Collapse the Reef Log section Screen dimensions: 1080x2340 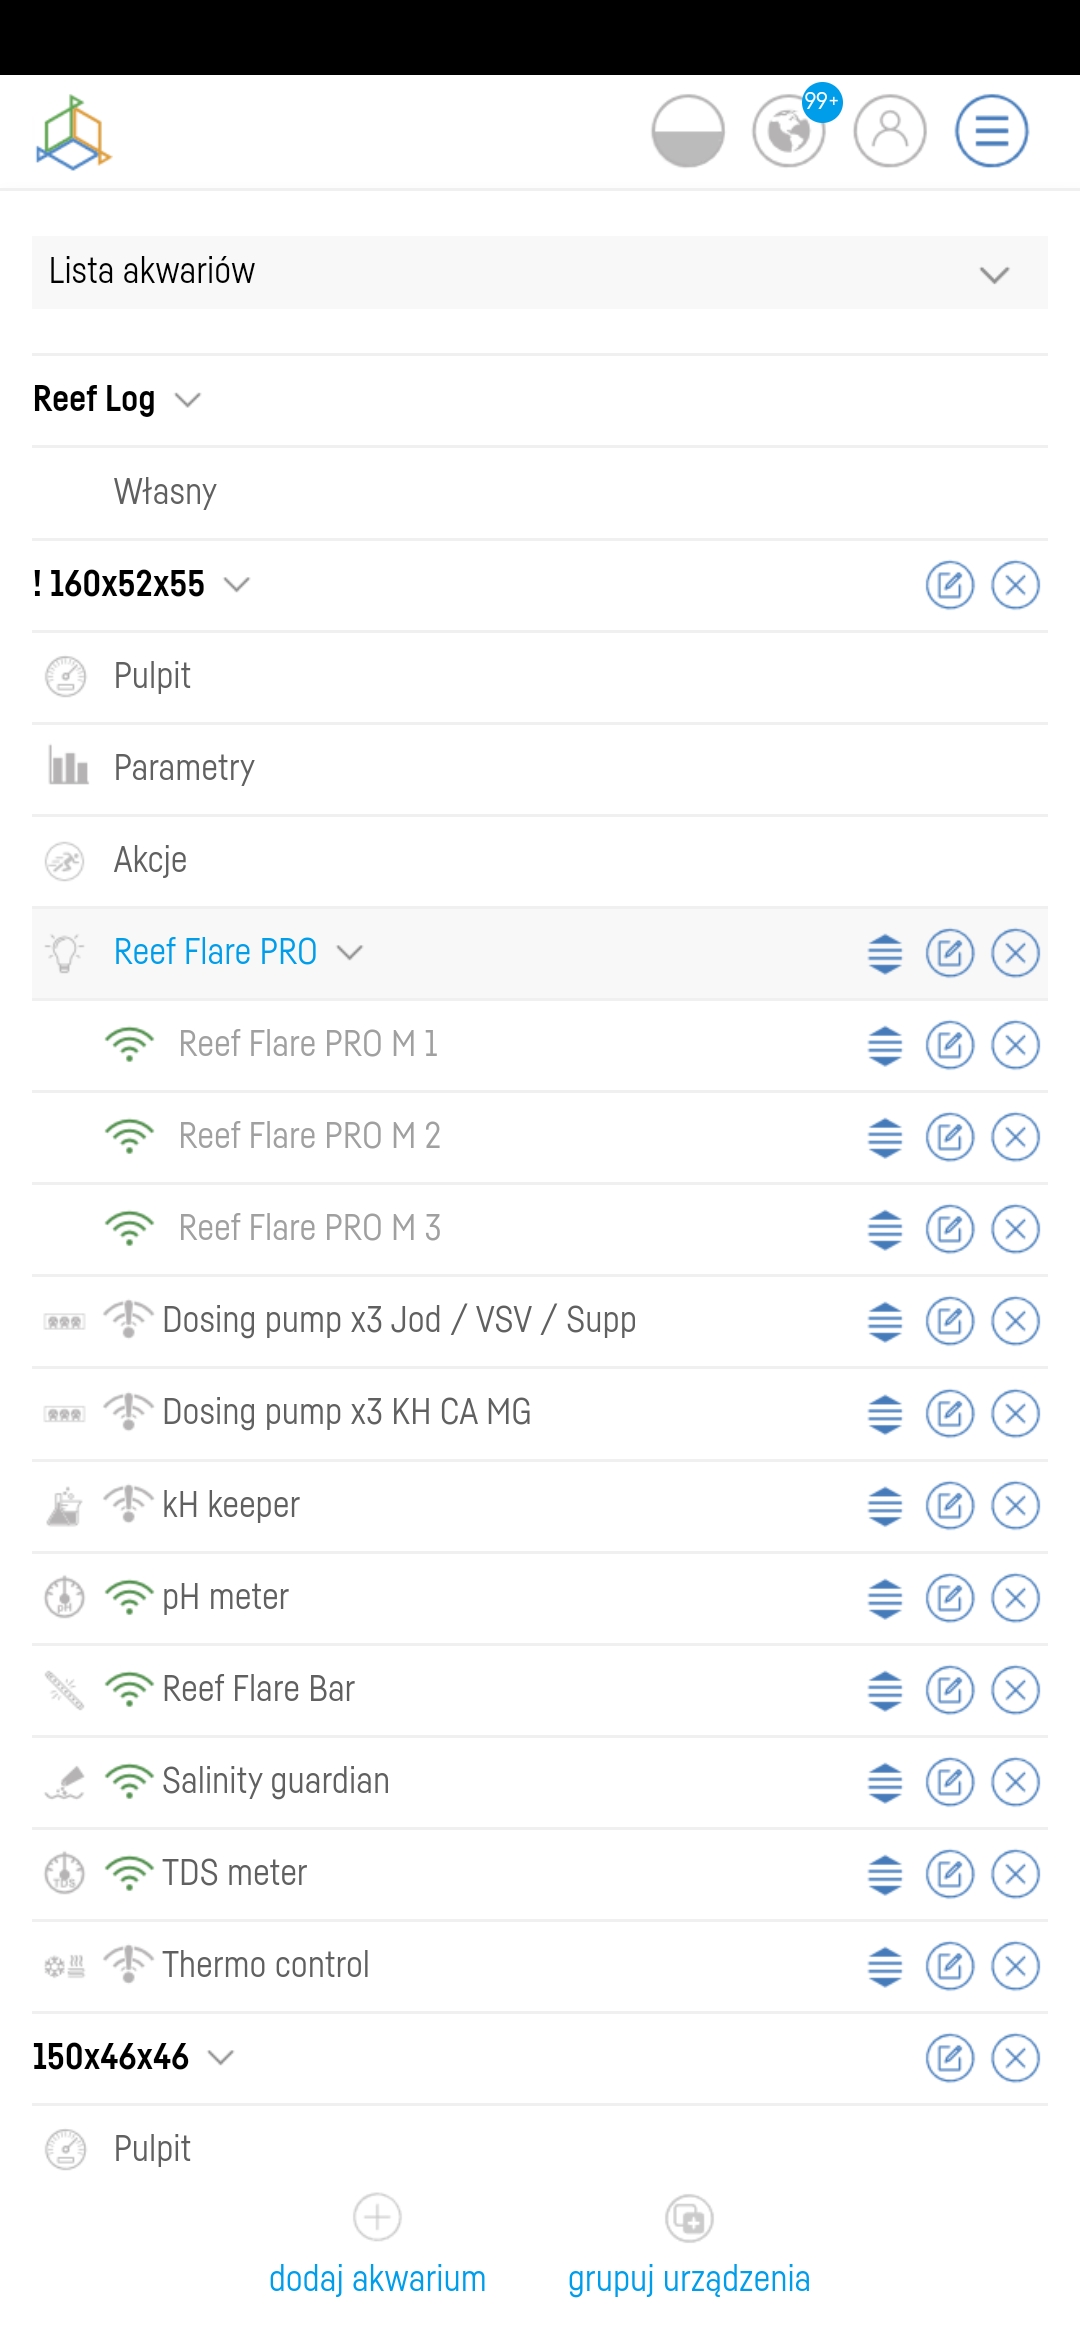[x=187, y=400]
